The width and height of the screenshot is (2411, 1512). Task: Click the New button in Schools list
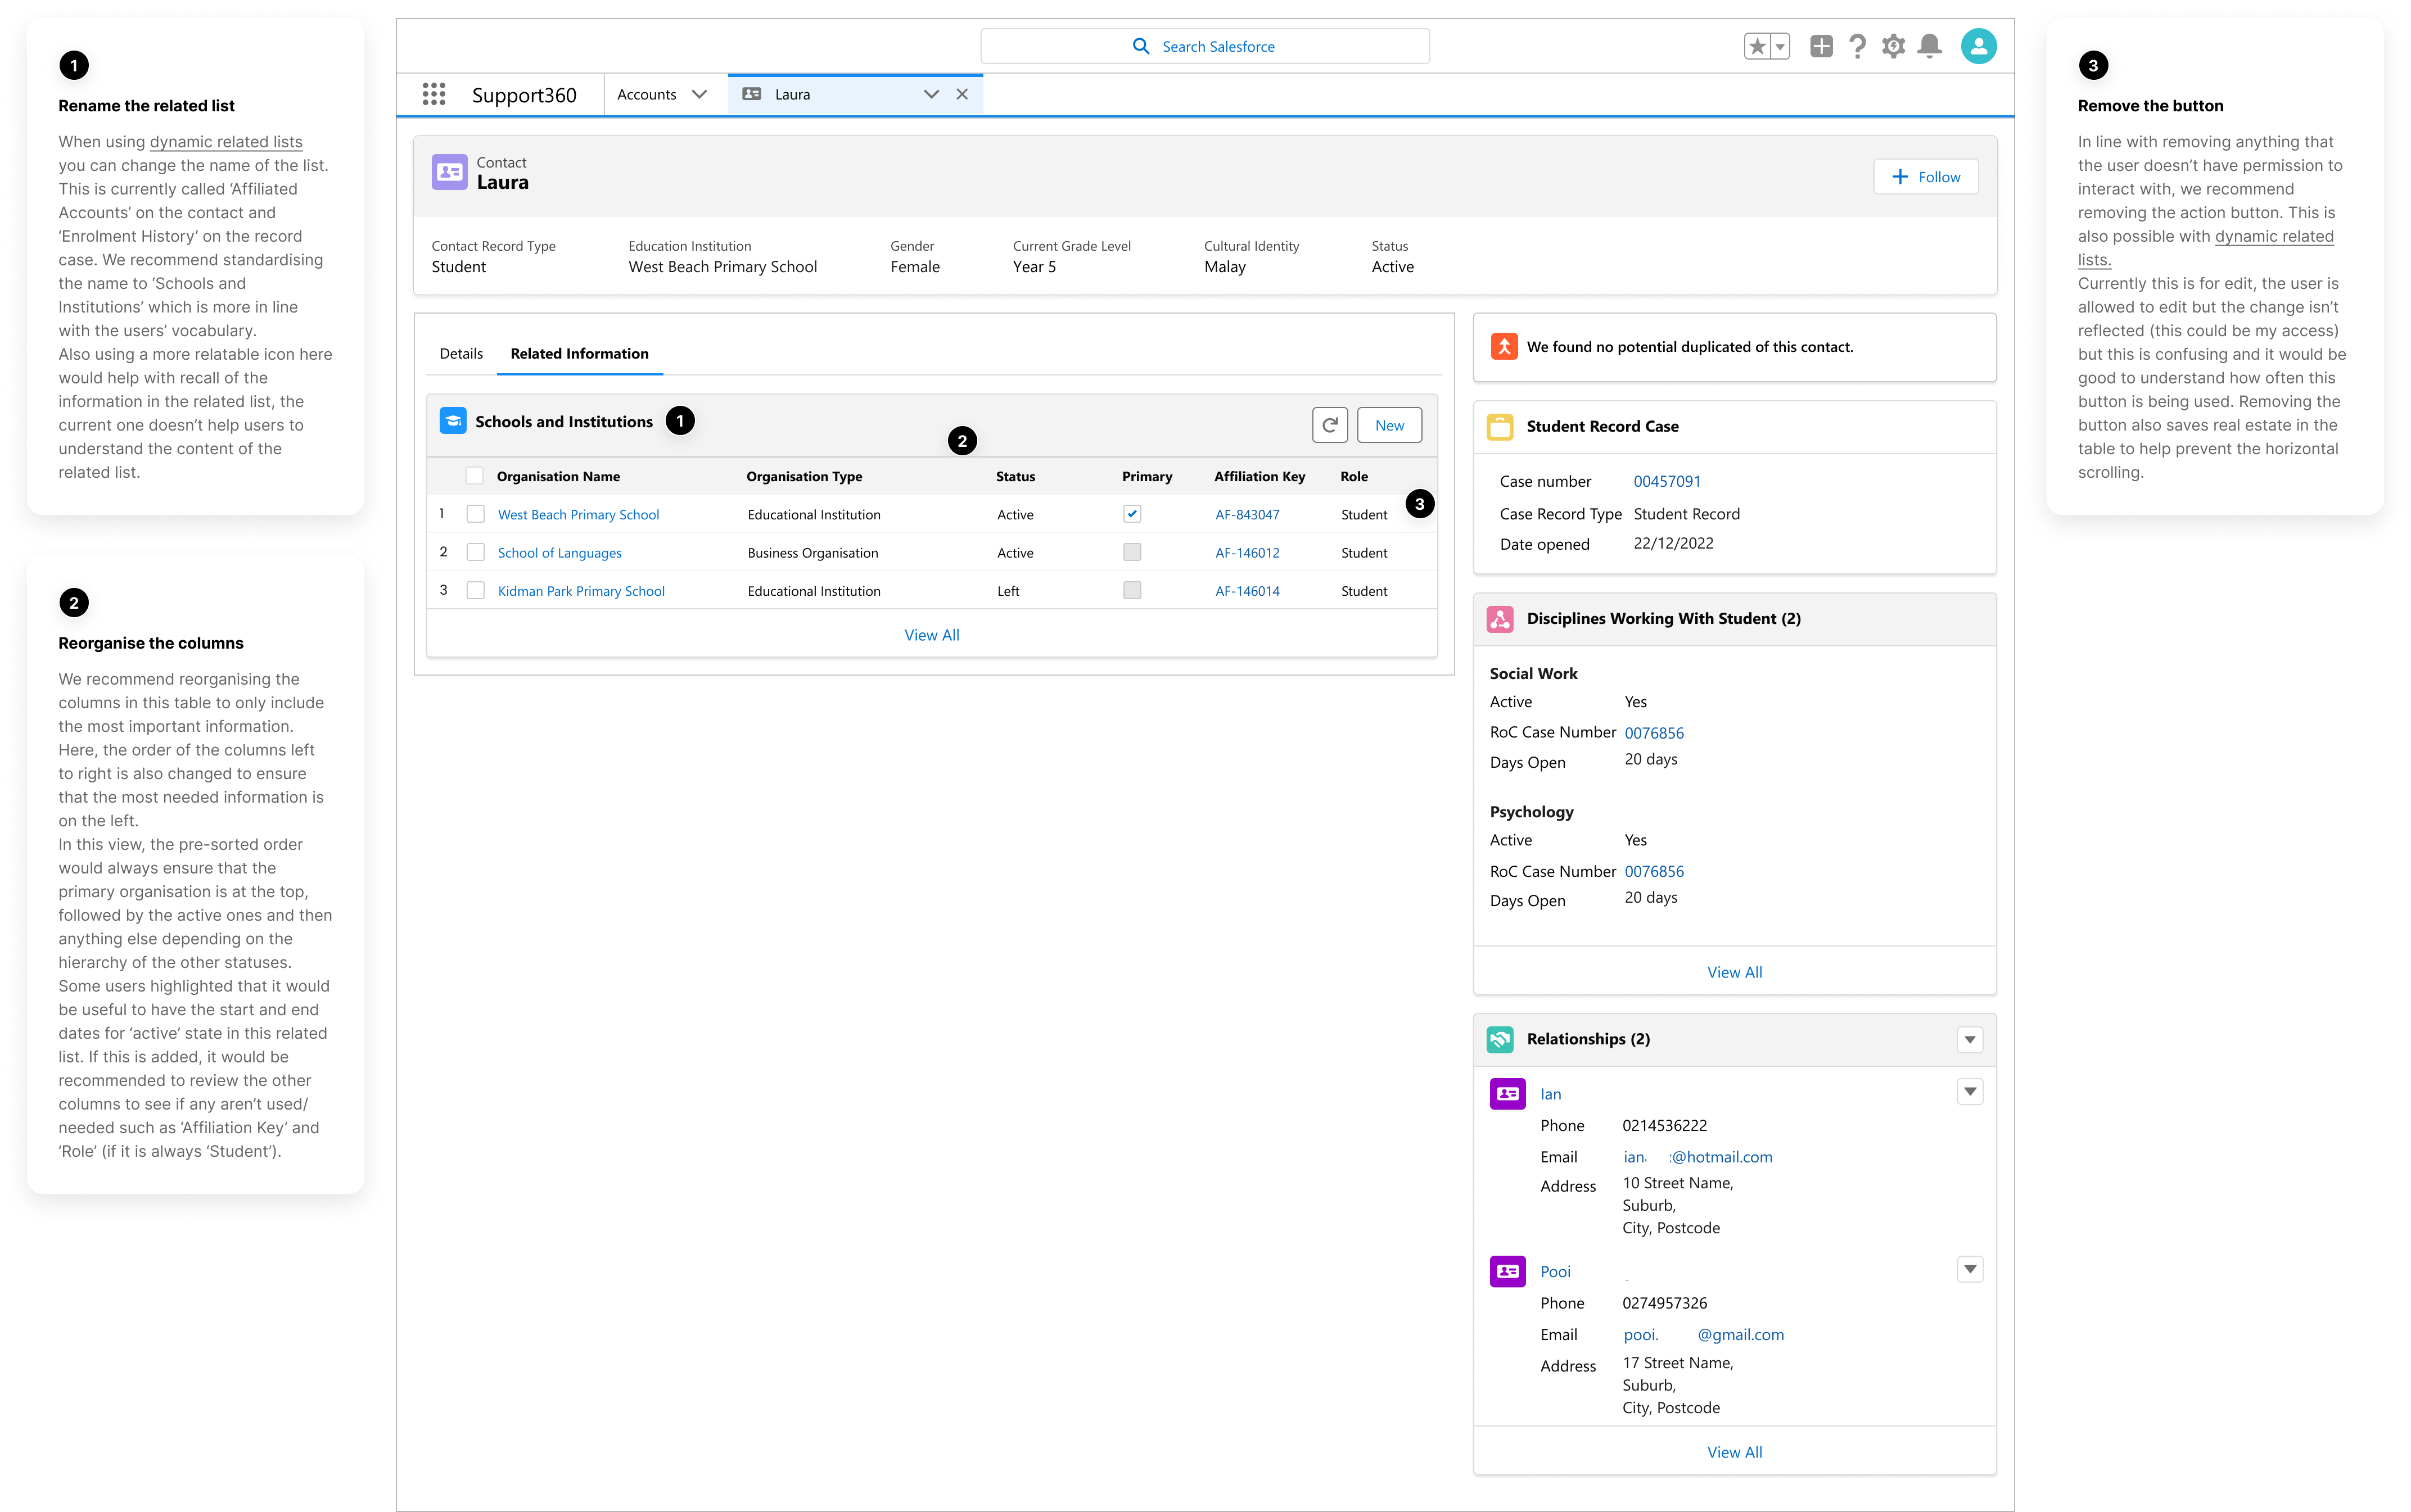pyautogui.click(x=1389, y=425)
